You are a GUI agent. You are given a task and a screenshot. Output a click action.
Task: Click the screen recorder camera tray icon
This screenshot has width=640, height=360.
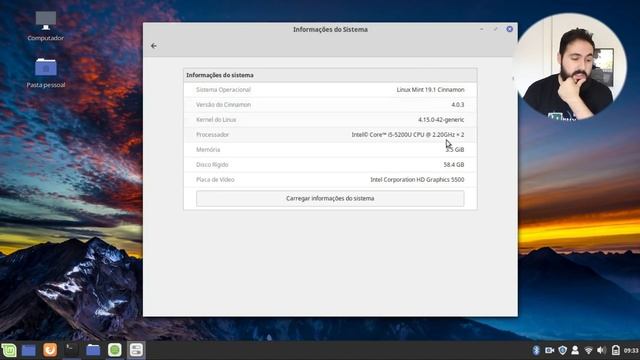click(549, 350)
